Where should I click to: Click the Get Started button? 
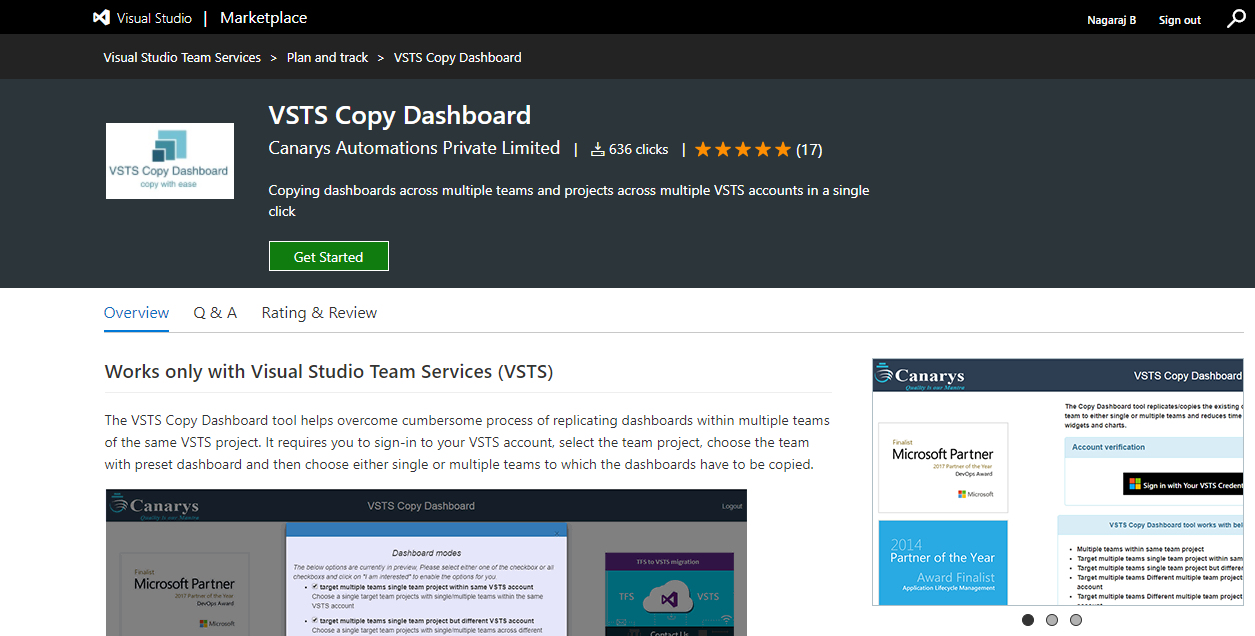328,255
